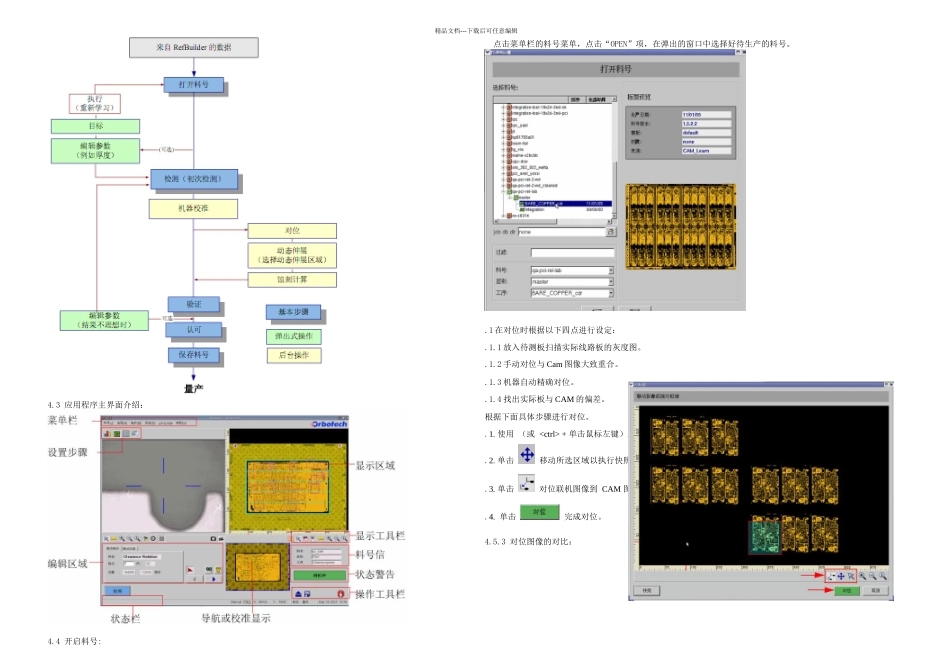Click the horizontal scrollbar under the job tree
This screenshot has height=672, width=950.
tap(553, 221)
